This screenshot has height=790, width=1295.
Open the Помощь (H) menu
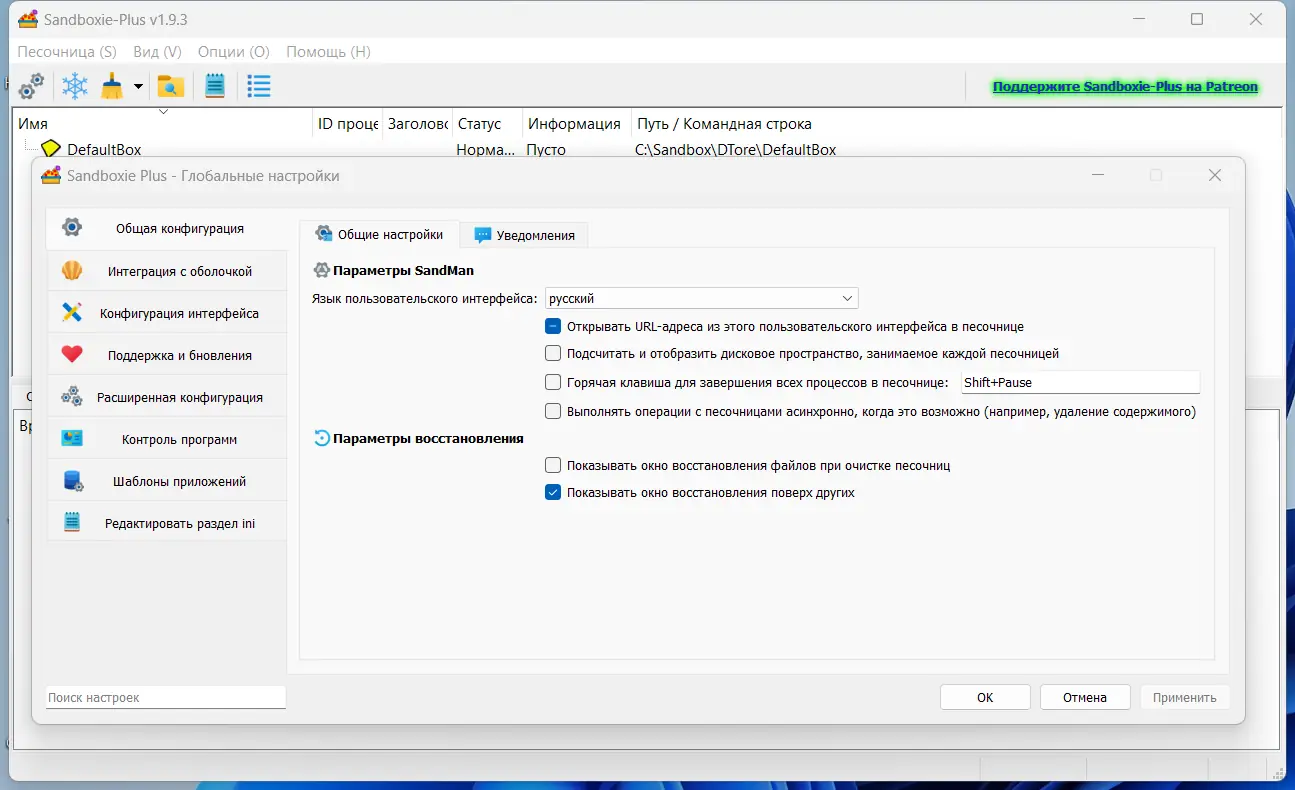(x=328, y=51)
